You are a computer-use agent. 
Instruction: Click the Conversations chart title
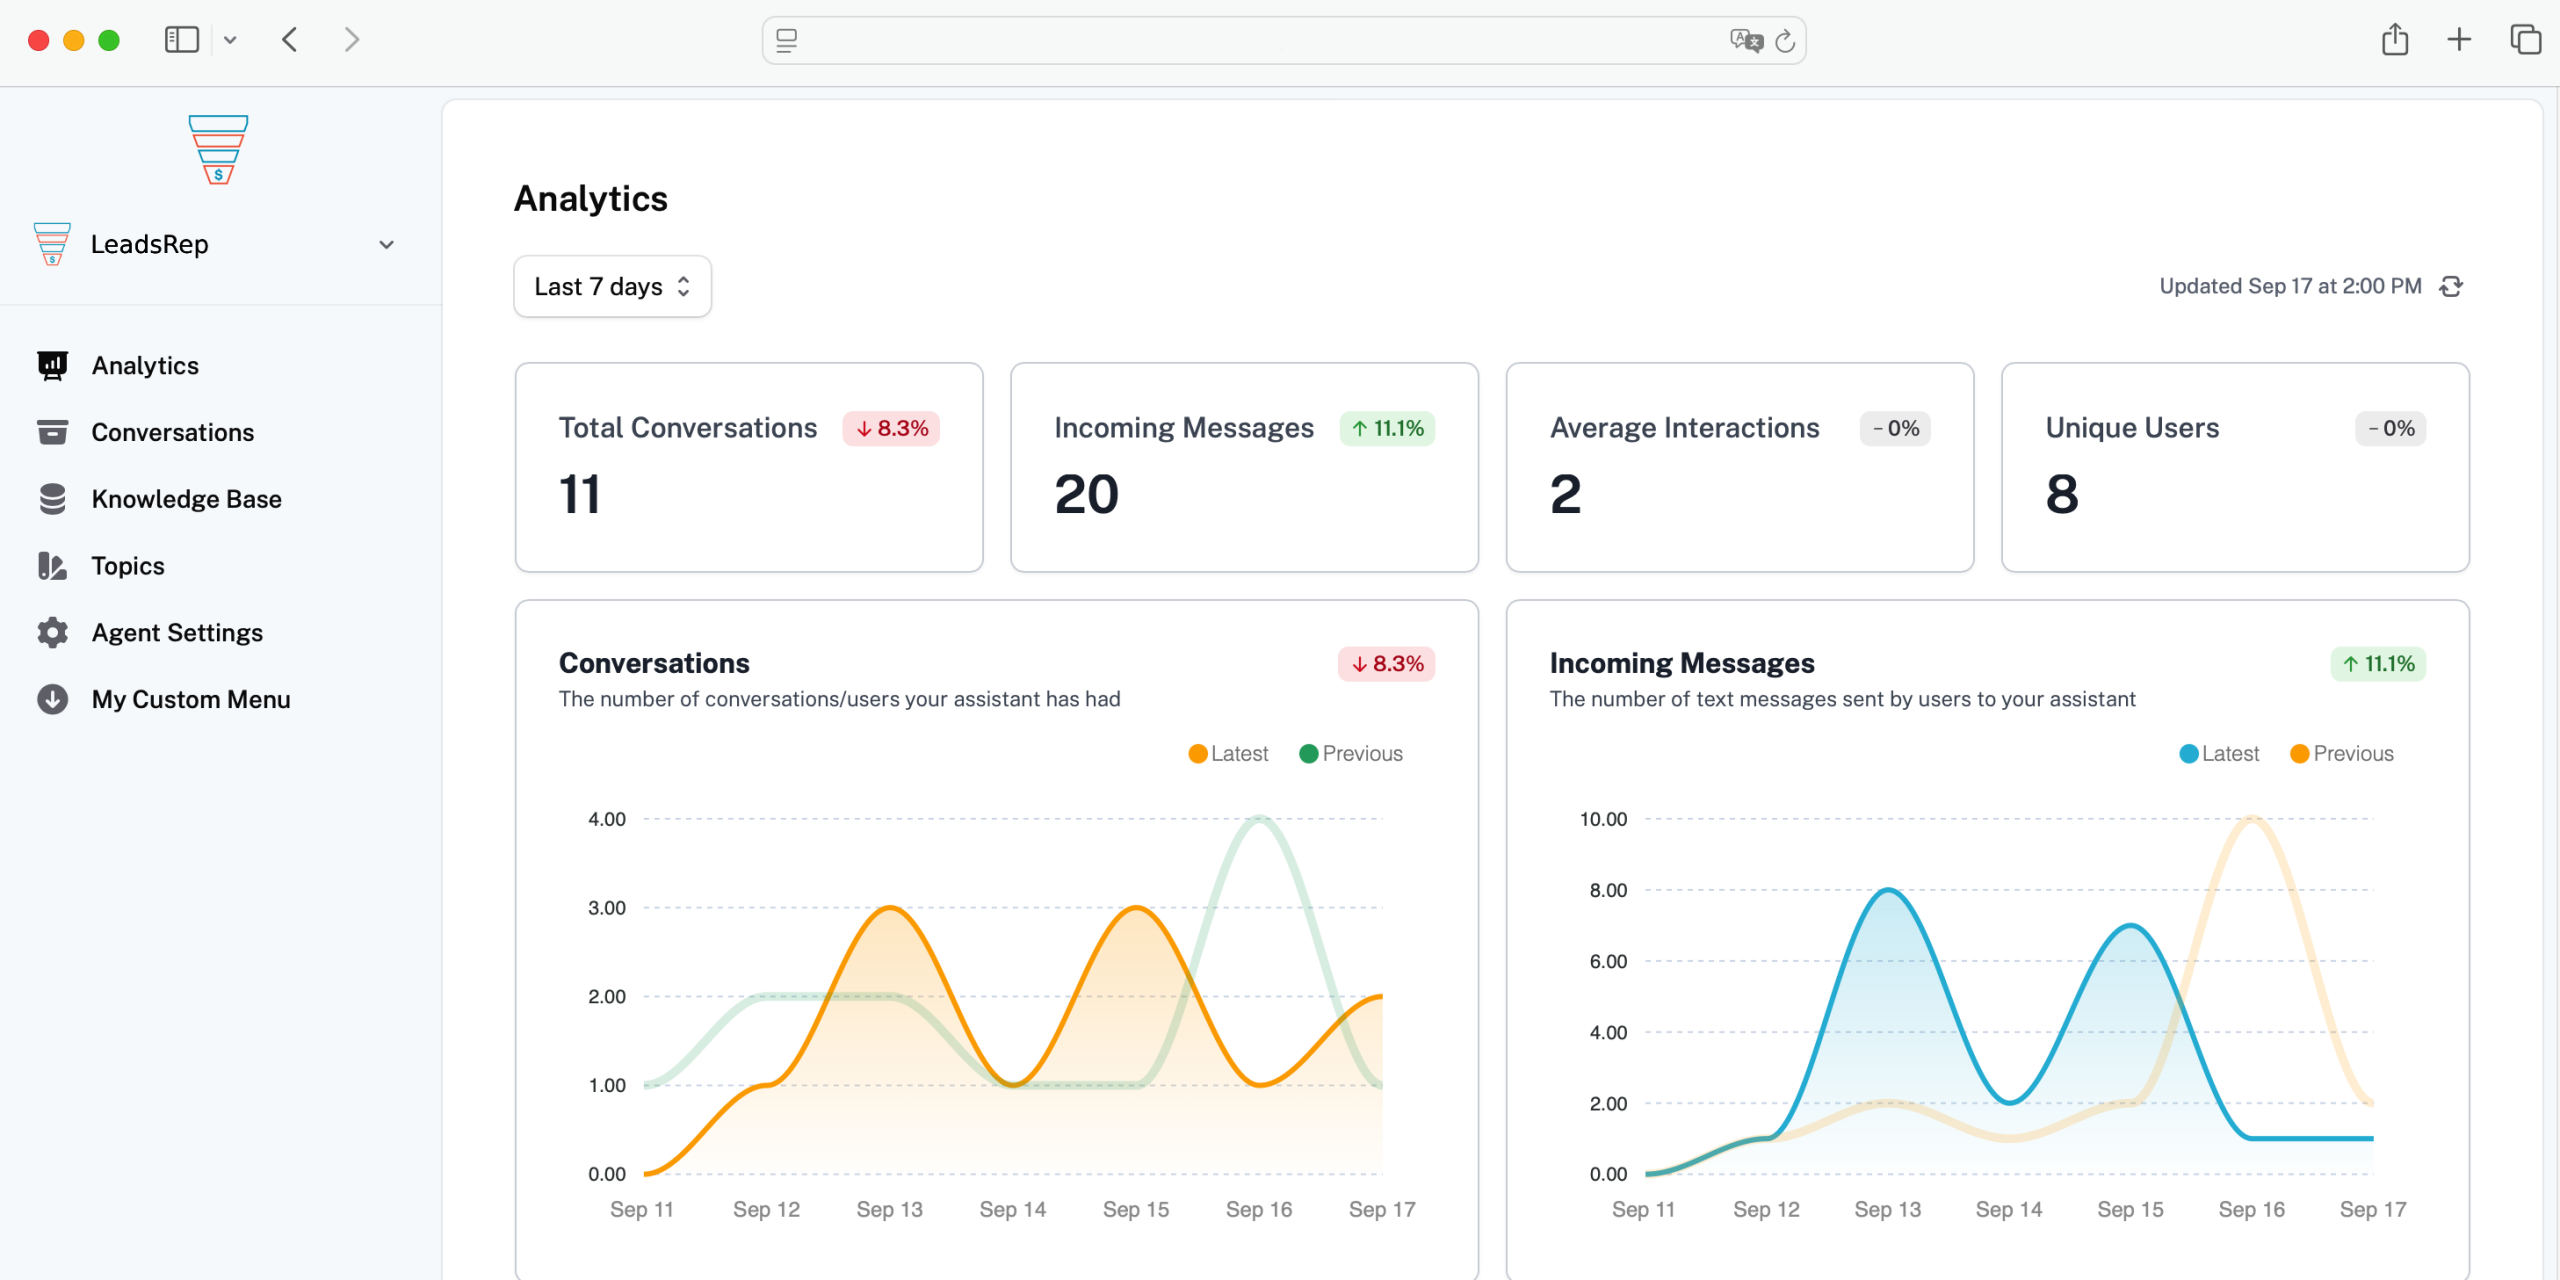click(x=654, y=663)
